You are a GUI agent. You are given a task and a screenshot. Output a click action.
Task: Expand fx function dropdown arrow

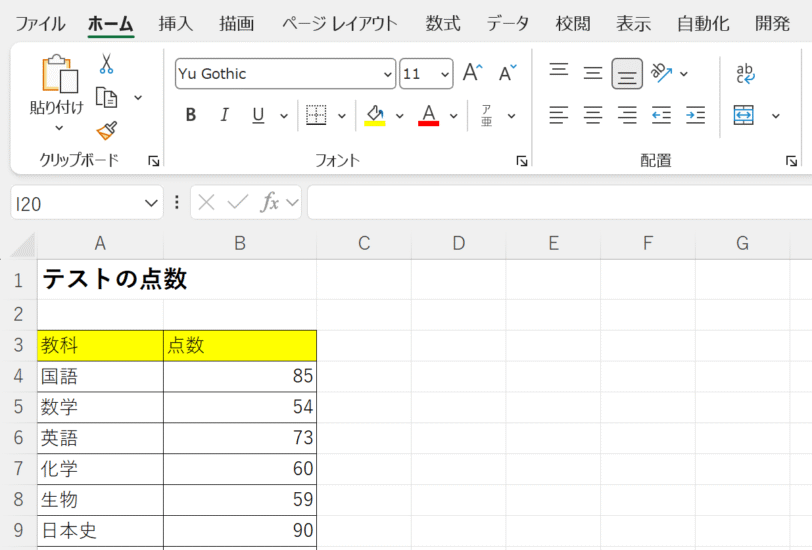pyautogui.click(x=292, y=202)
